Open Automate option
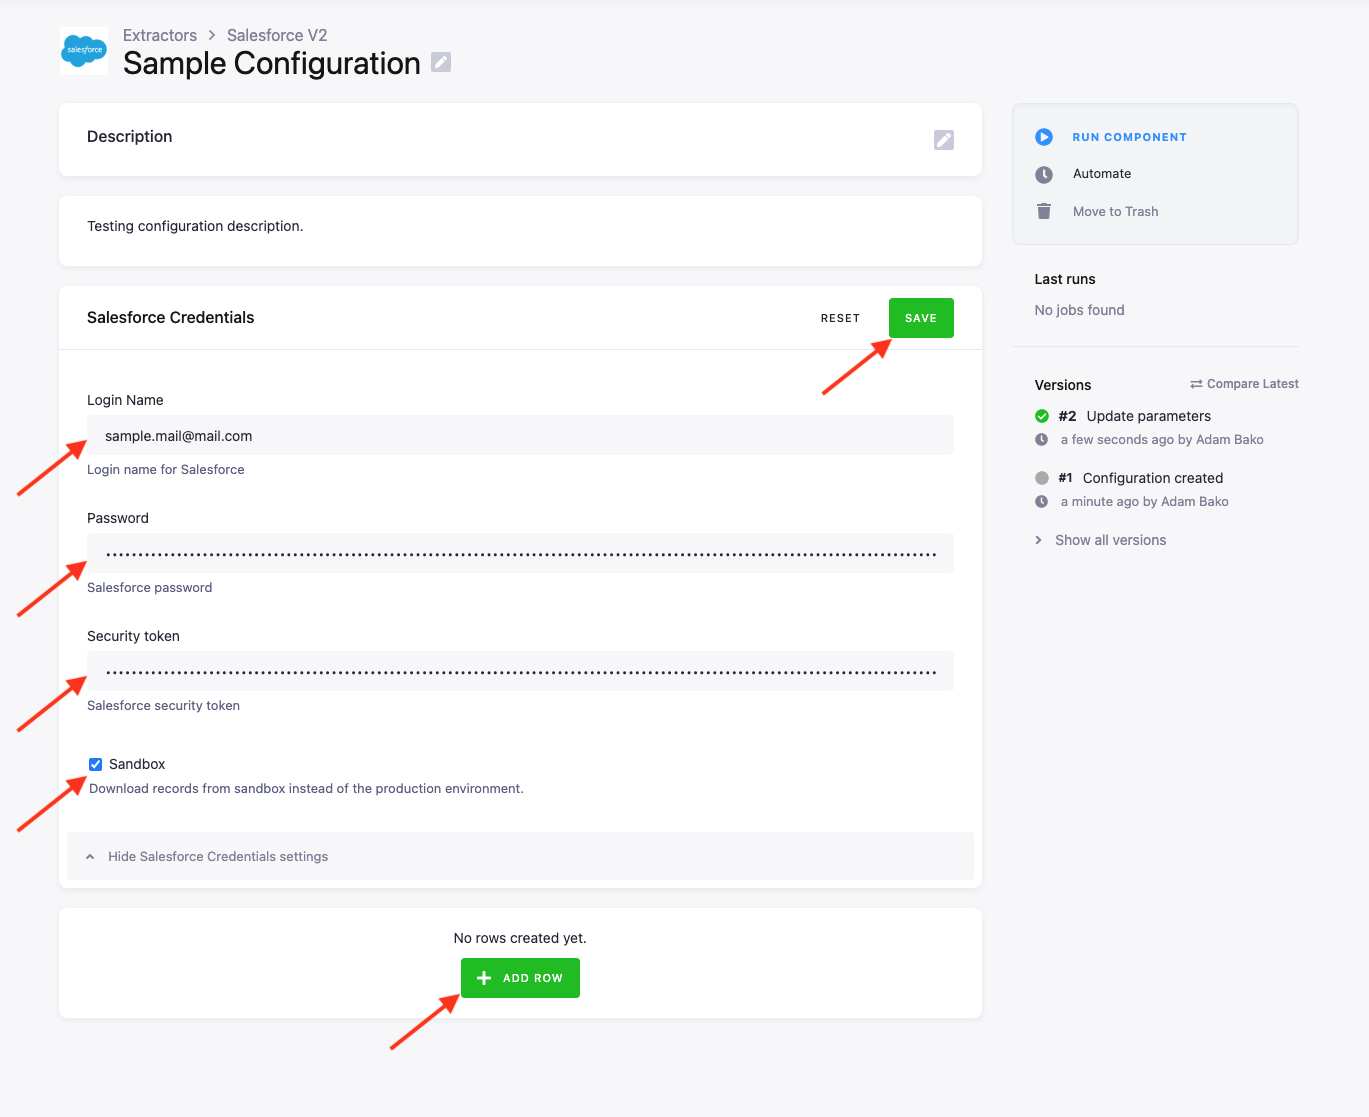This screenshot has height=1117, width=1369. [x=1102, y=174]
